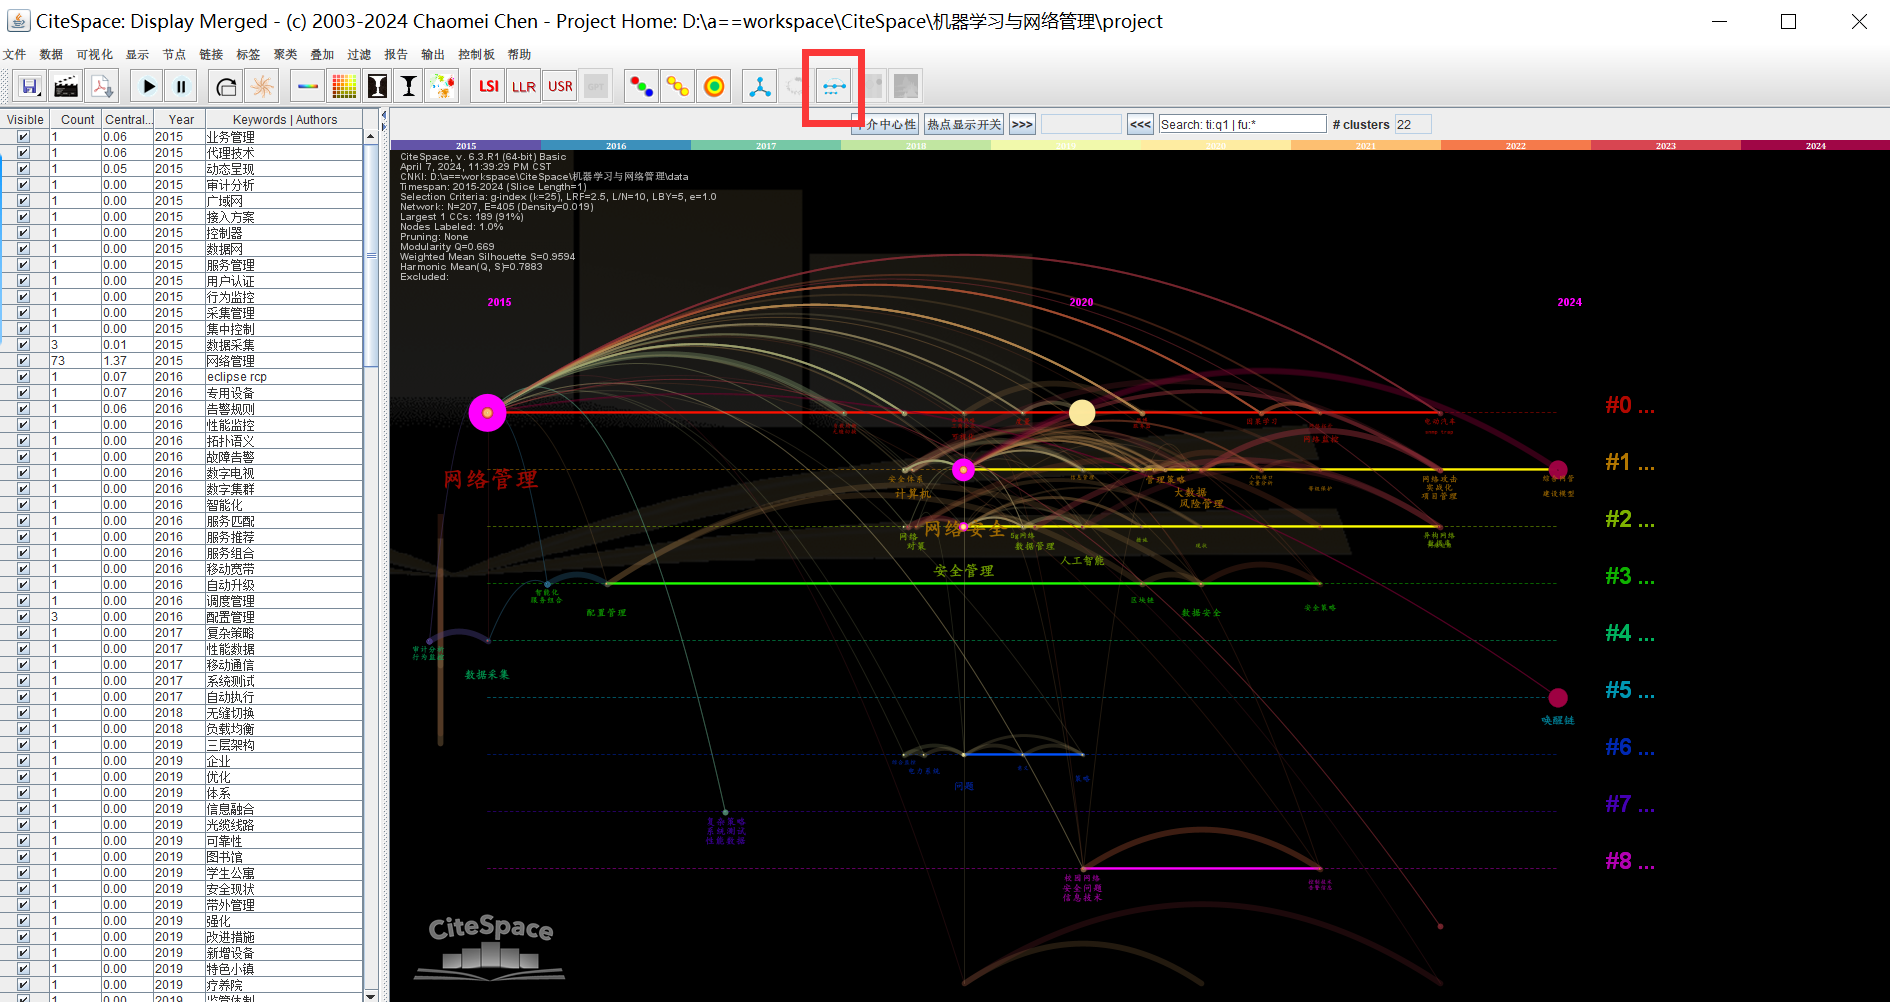Open the 过滤 menu
Viewport: 1890px width, 1002px height.
point(359,55)
